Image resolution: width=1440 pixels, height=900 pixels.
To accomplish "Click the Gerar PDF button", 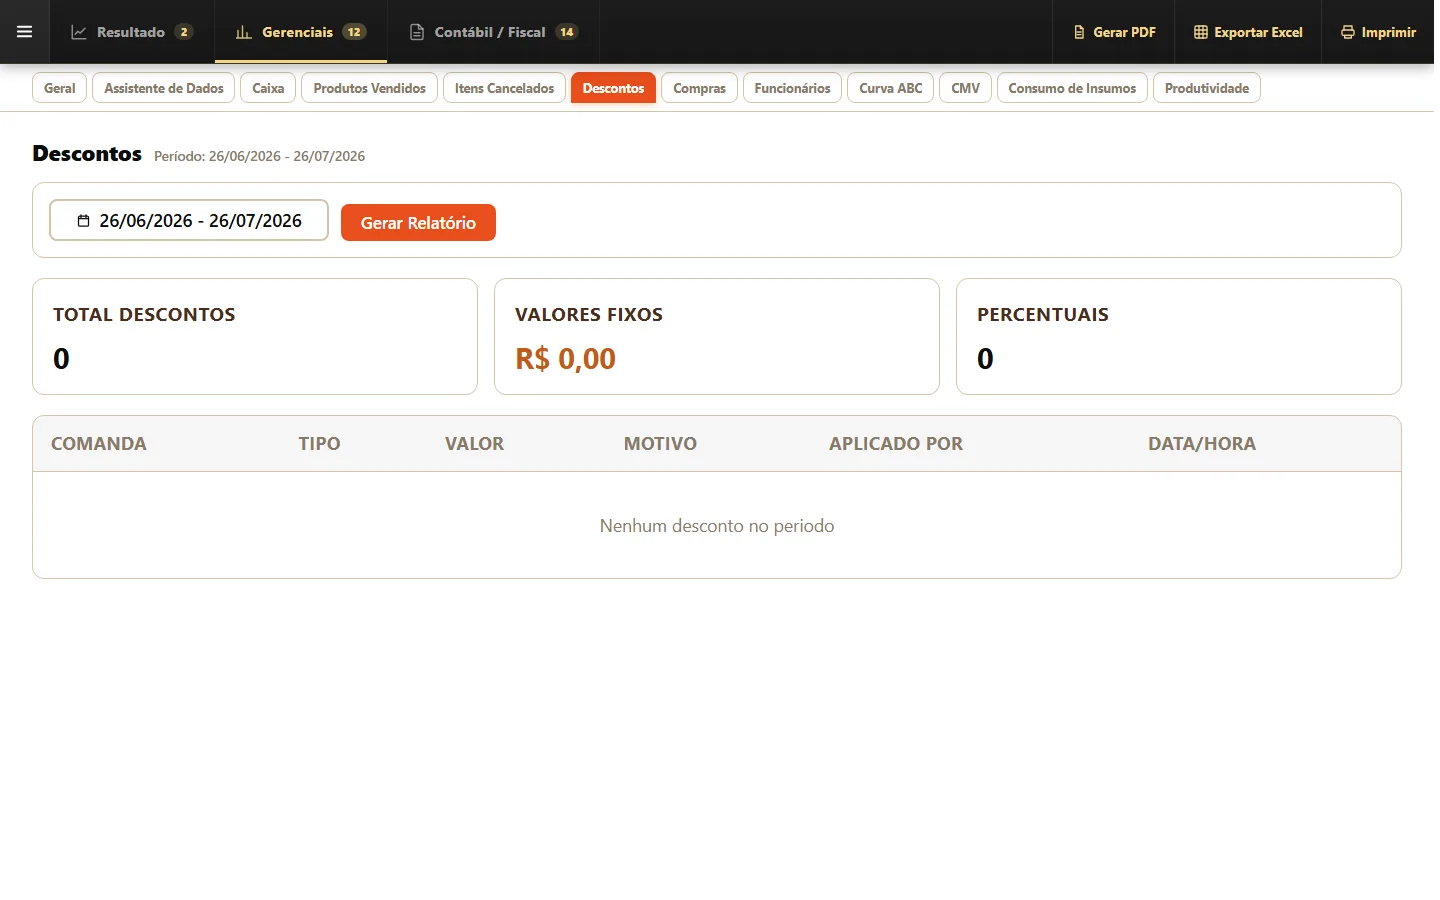I will (1114, 32).
